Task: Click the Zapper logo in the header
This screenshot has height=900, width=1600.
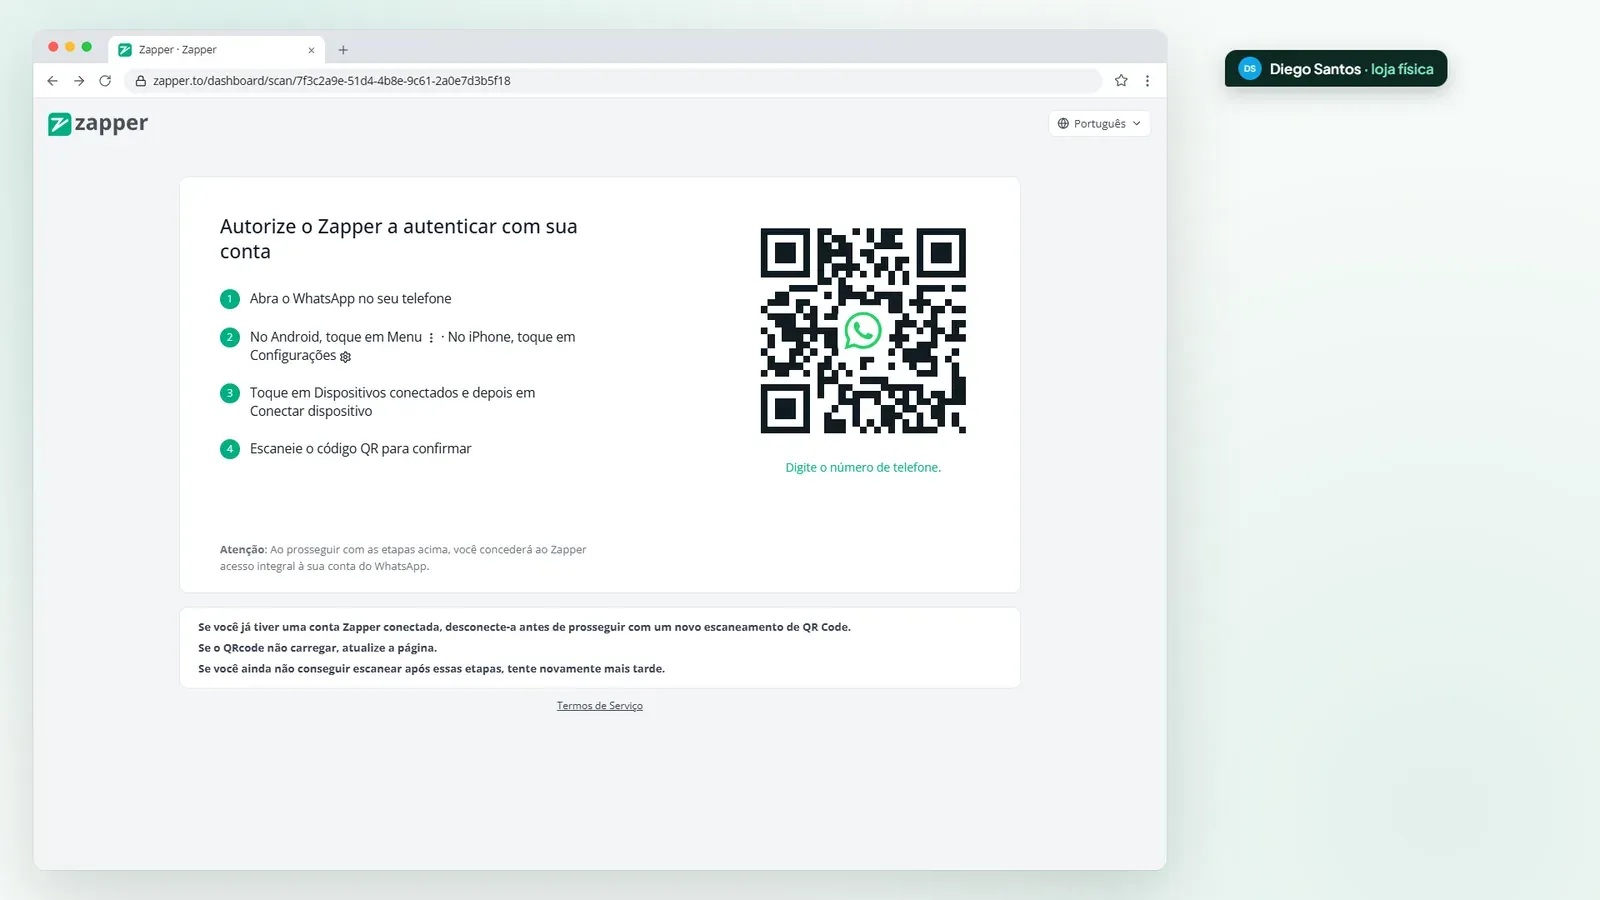Action: [98, 124]
